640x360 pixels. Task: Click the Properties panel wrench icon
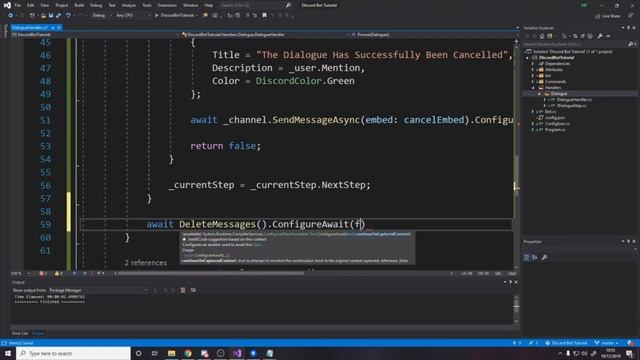click(x=544, y=258)
